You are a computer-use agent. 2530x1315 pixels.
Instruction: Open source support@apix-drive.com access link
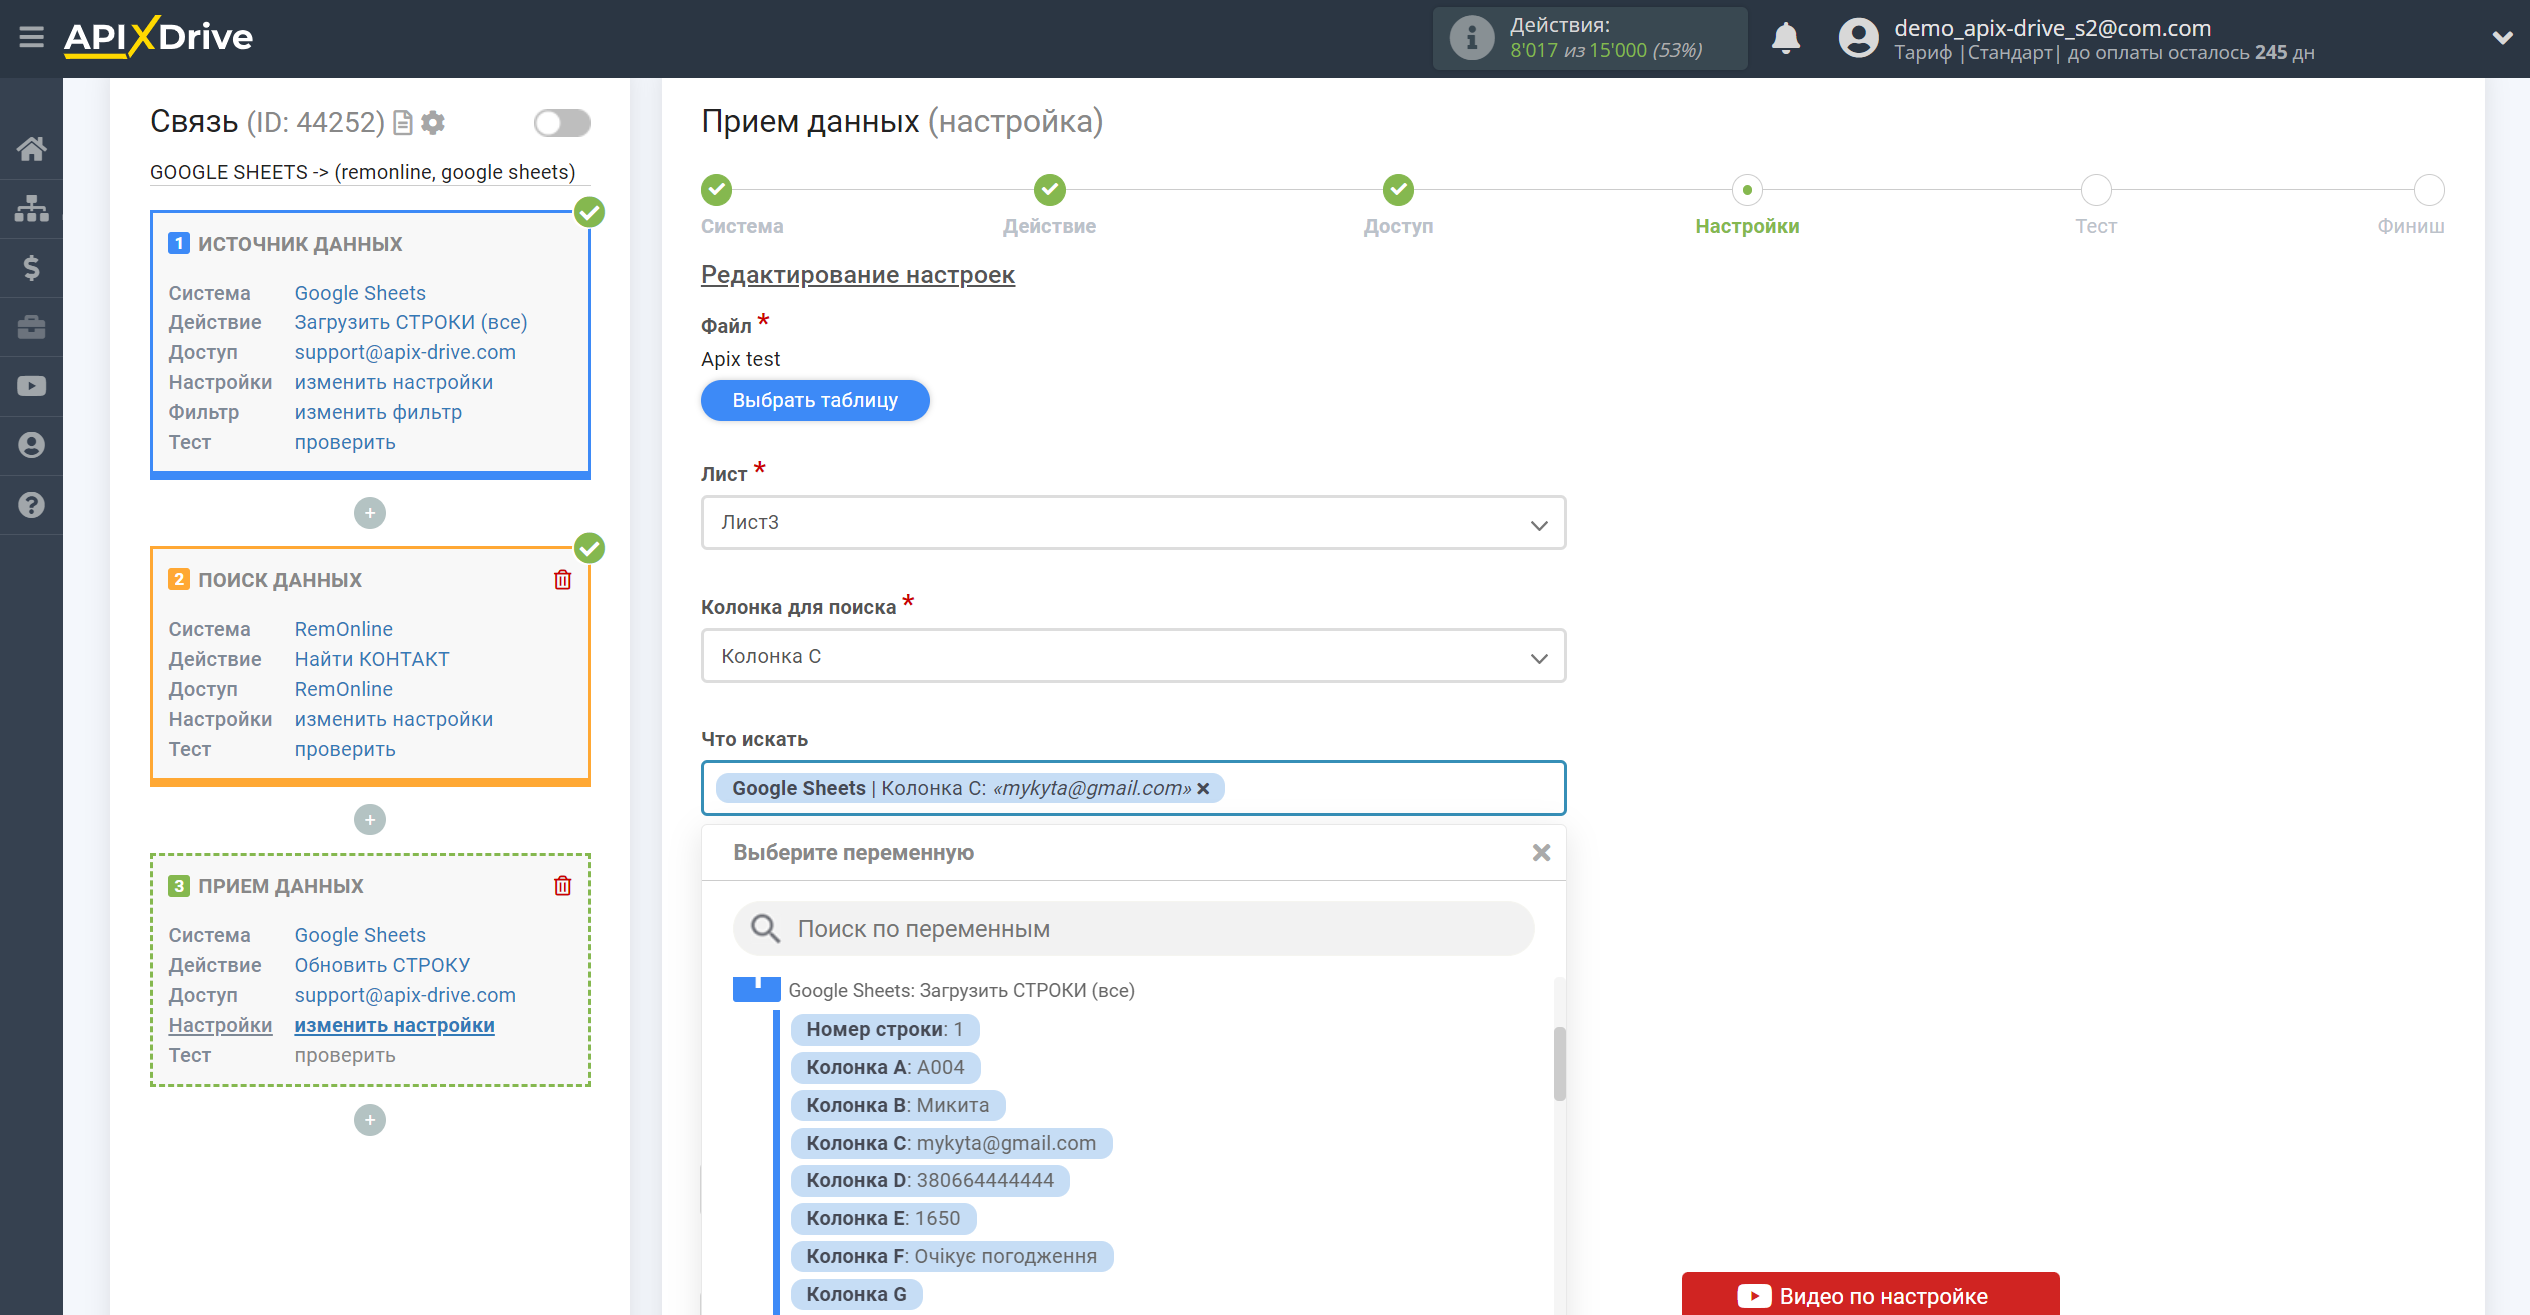coord(405,353)
